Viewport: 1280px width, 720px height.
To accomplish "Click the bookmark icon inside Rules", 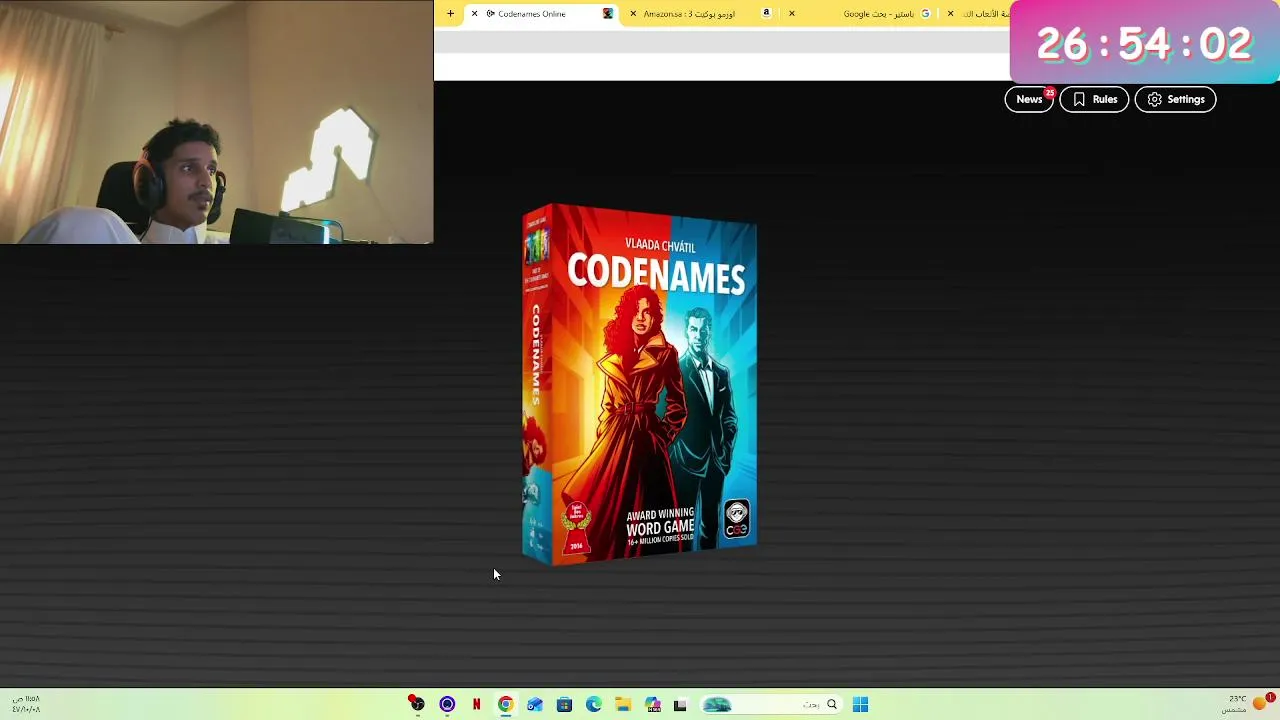I will [1079, 99].
